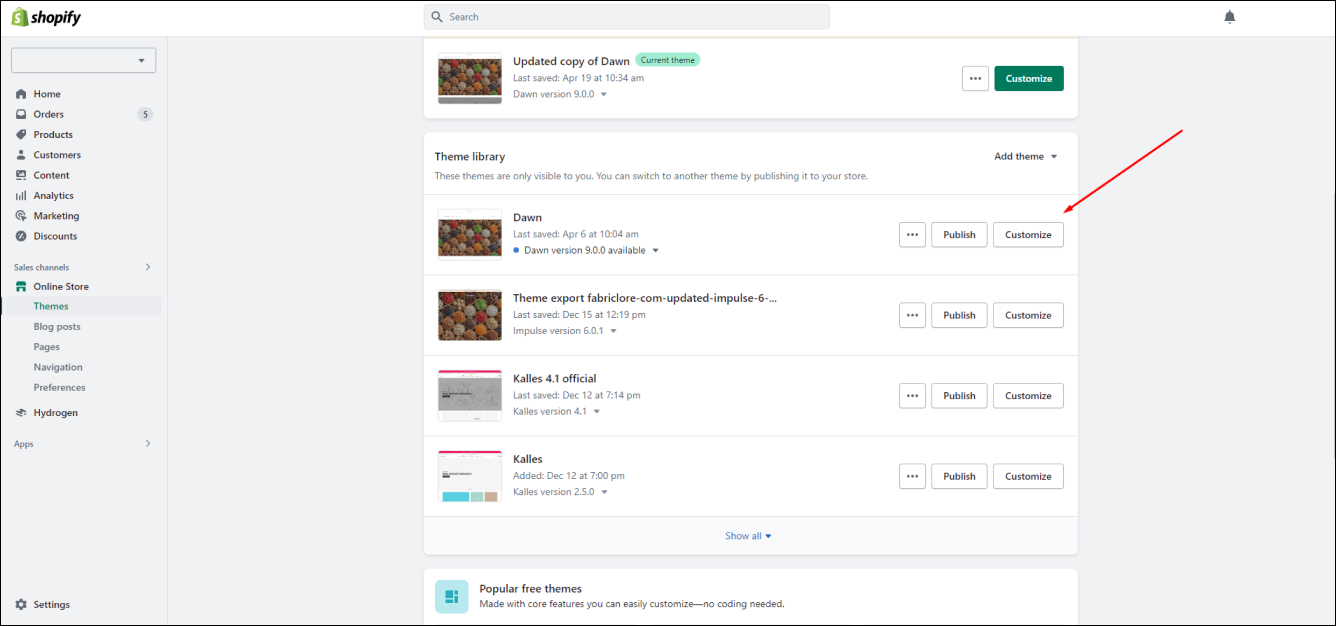1336x626 pixels.
Task: Click the Marketing target icon
Action: coord(22,216)
